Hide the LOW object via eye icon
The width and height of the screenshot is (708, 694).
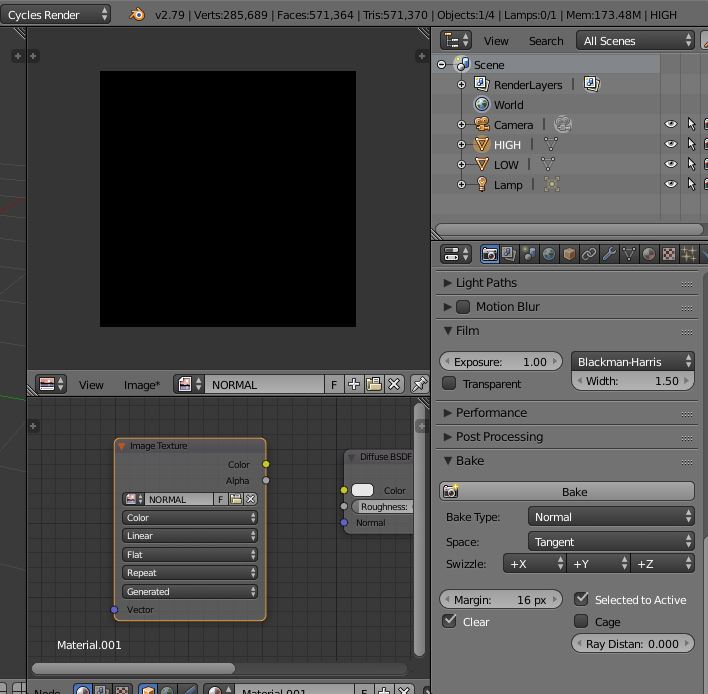pos(671,164)
